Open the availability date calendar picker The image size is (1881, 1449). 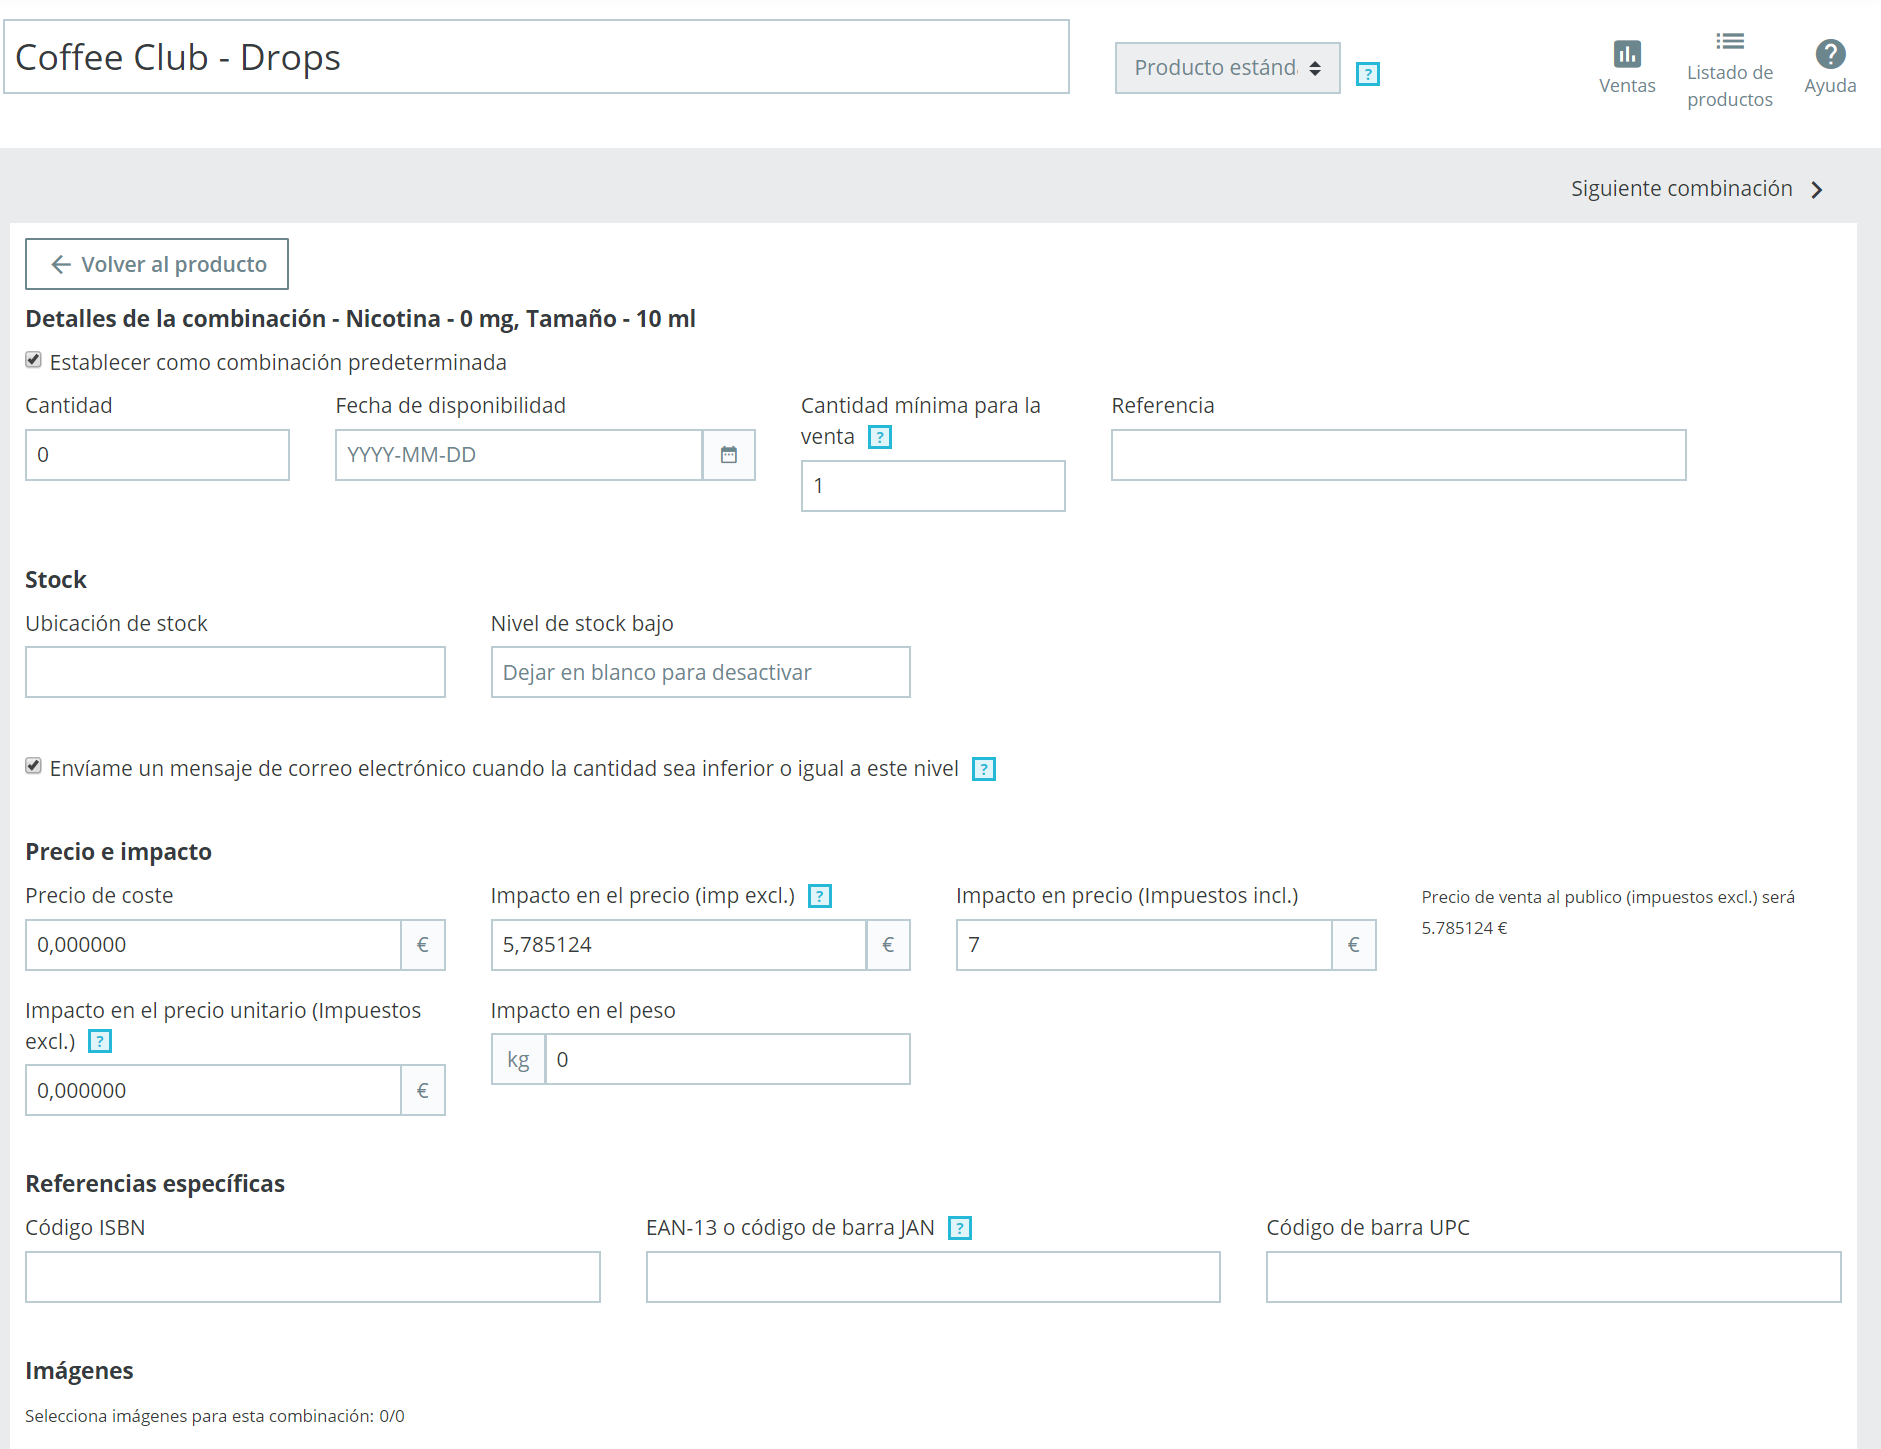tap(729, 455)
